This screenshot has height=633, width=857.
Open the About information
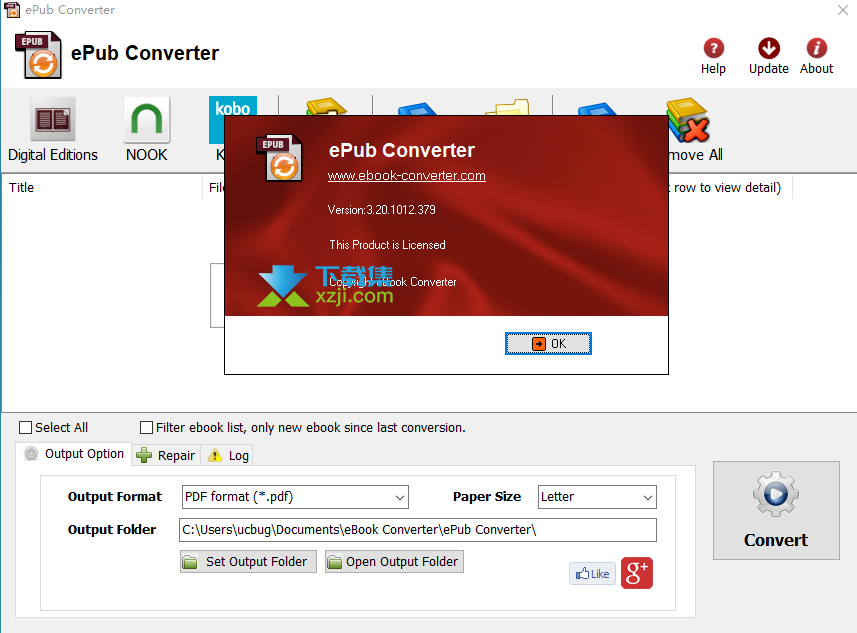point(817,56)
